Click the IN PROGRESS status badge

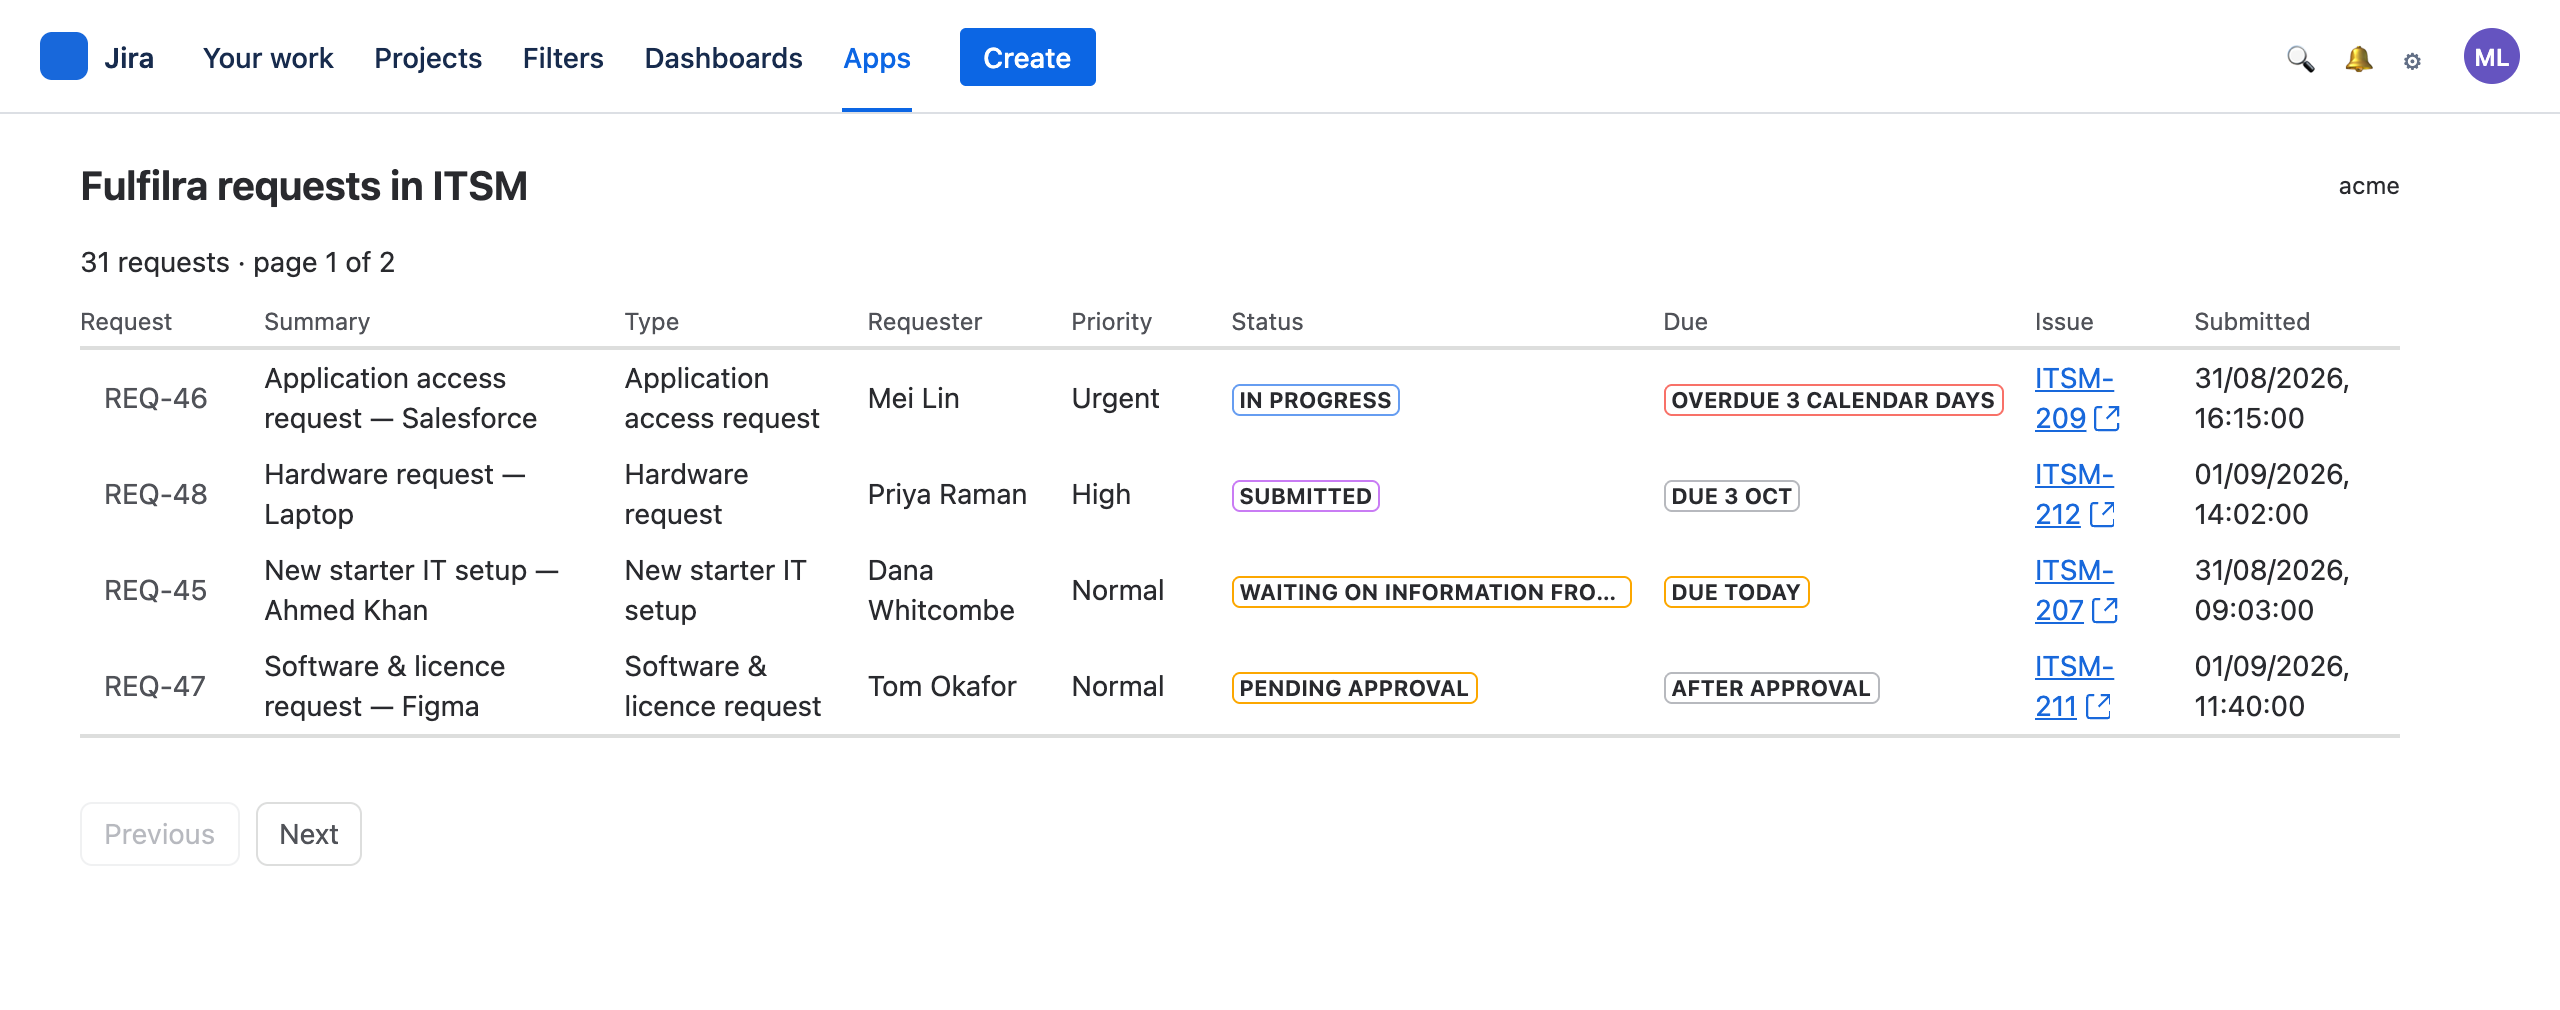tap(1315, 400)
